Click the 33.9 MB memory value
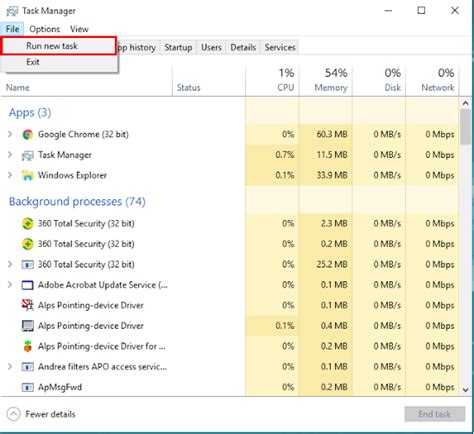This screenshot has width=474, height=434. 332,175
